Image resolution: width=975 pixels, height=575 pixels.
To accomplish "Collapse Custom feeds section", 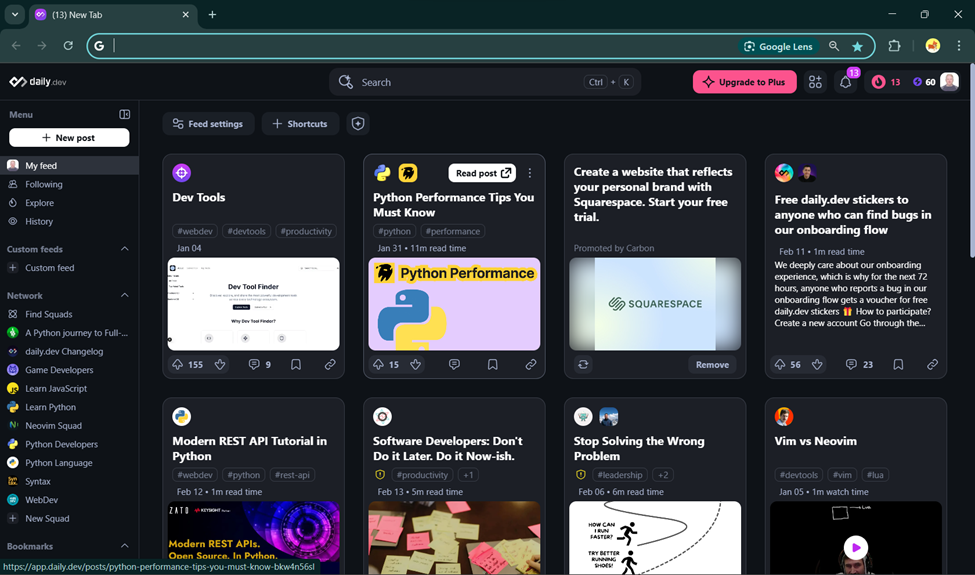I will coord(124,249).
